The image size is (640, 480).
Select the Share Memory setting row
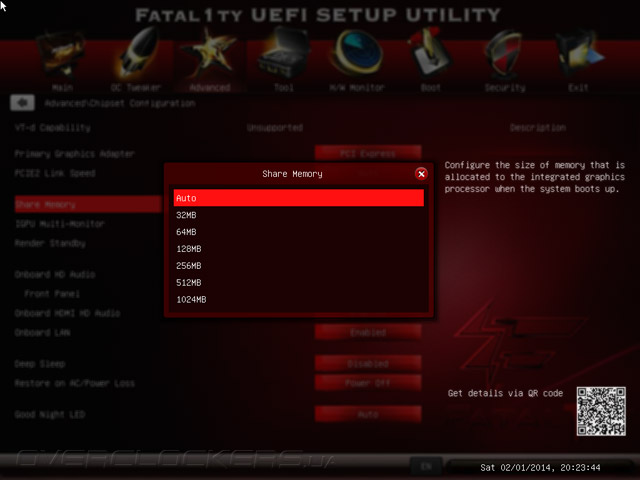[x=88, y=204]
